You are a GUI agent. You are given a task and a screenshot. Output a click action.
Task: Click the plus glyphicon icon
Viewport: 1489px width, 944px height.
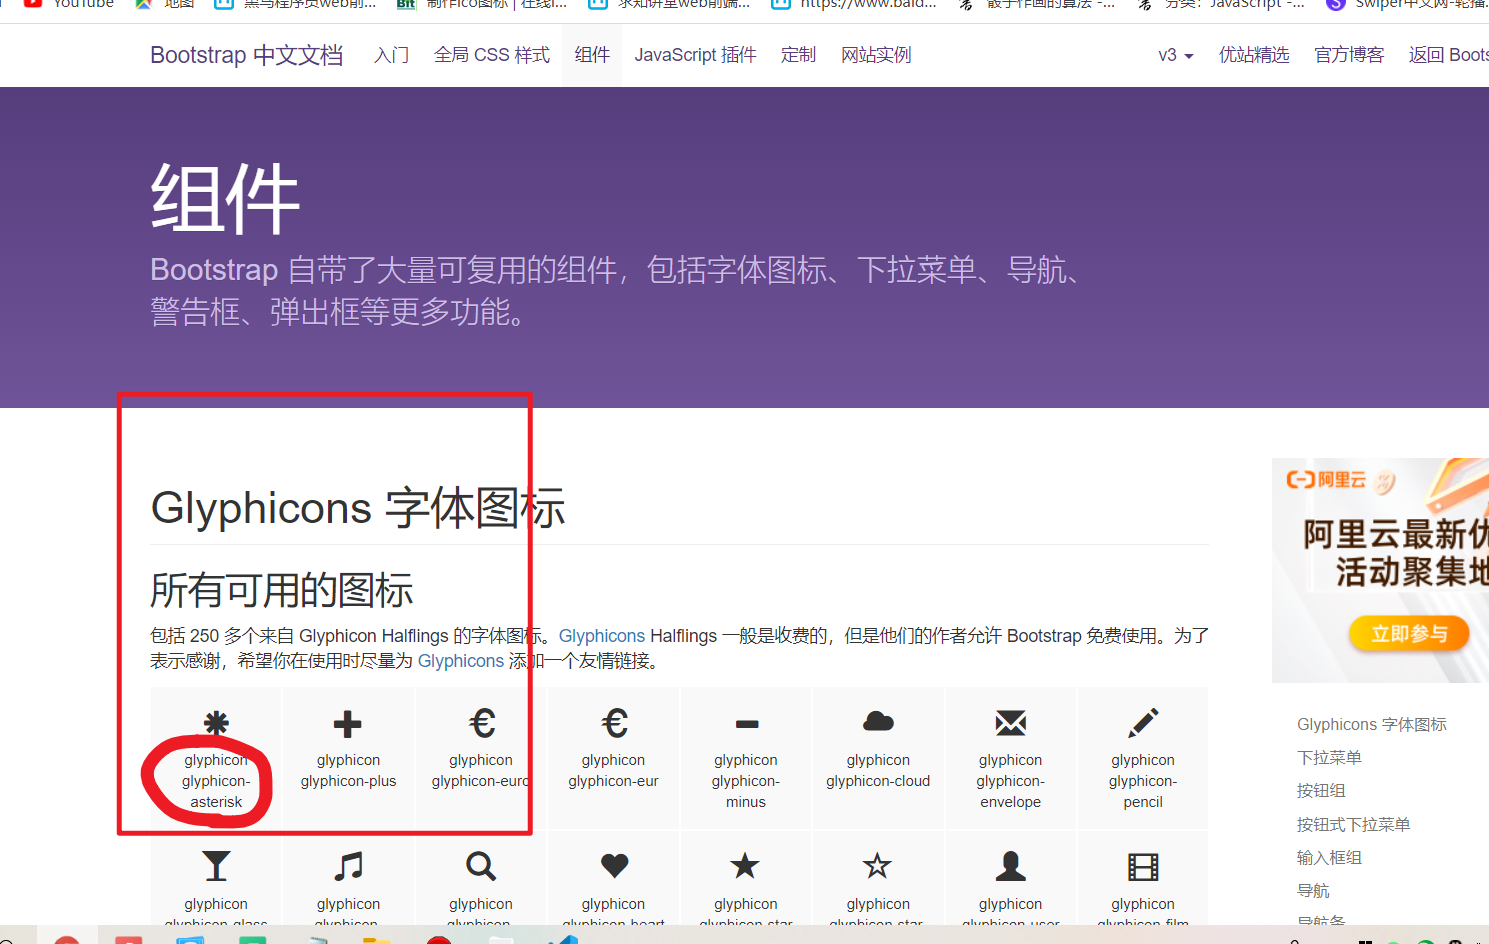pos(348,723)
